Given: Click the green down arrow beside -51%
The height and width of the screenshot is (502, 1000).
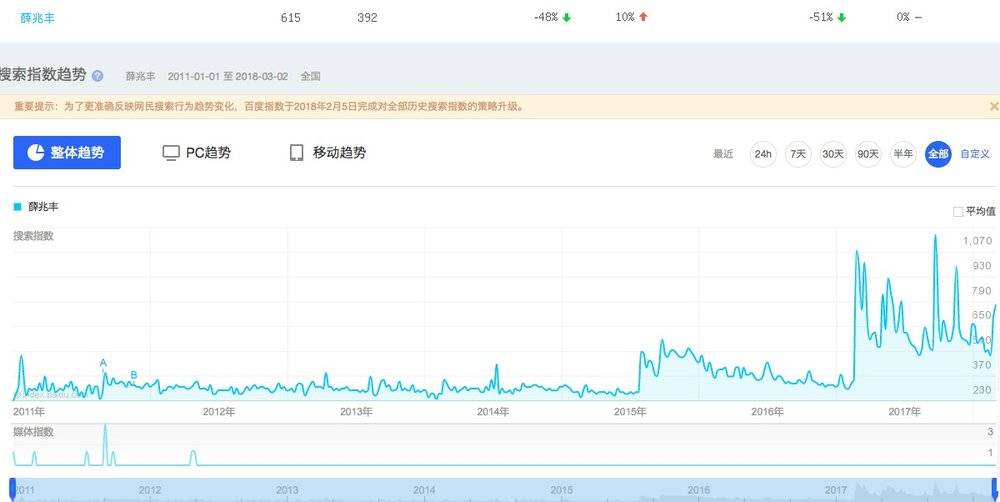Looking at the screenshot, I should [x=842, y=18].
